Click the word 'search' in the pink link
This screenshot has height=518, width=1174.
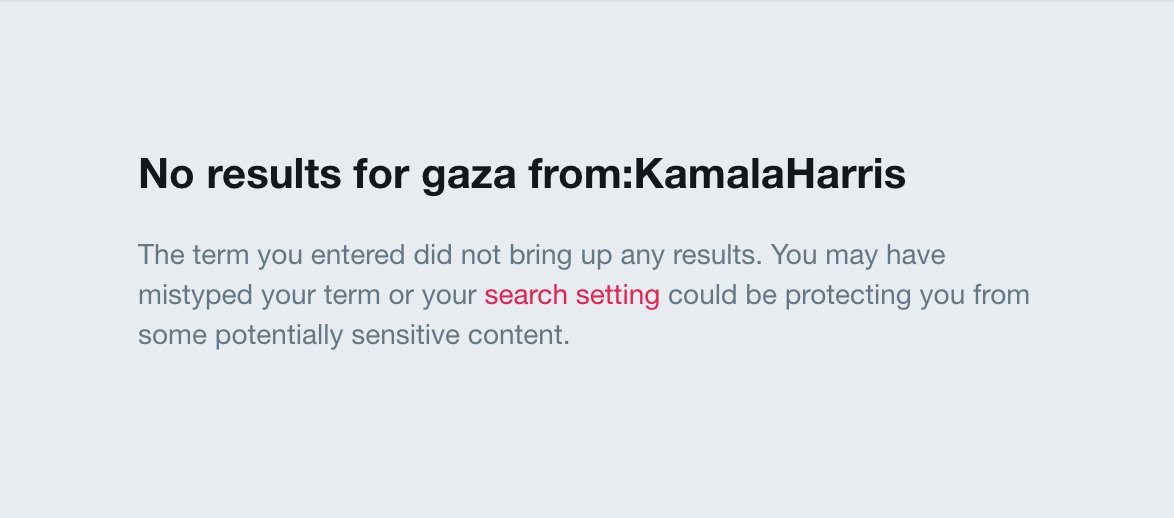526,295
